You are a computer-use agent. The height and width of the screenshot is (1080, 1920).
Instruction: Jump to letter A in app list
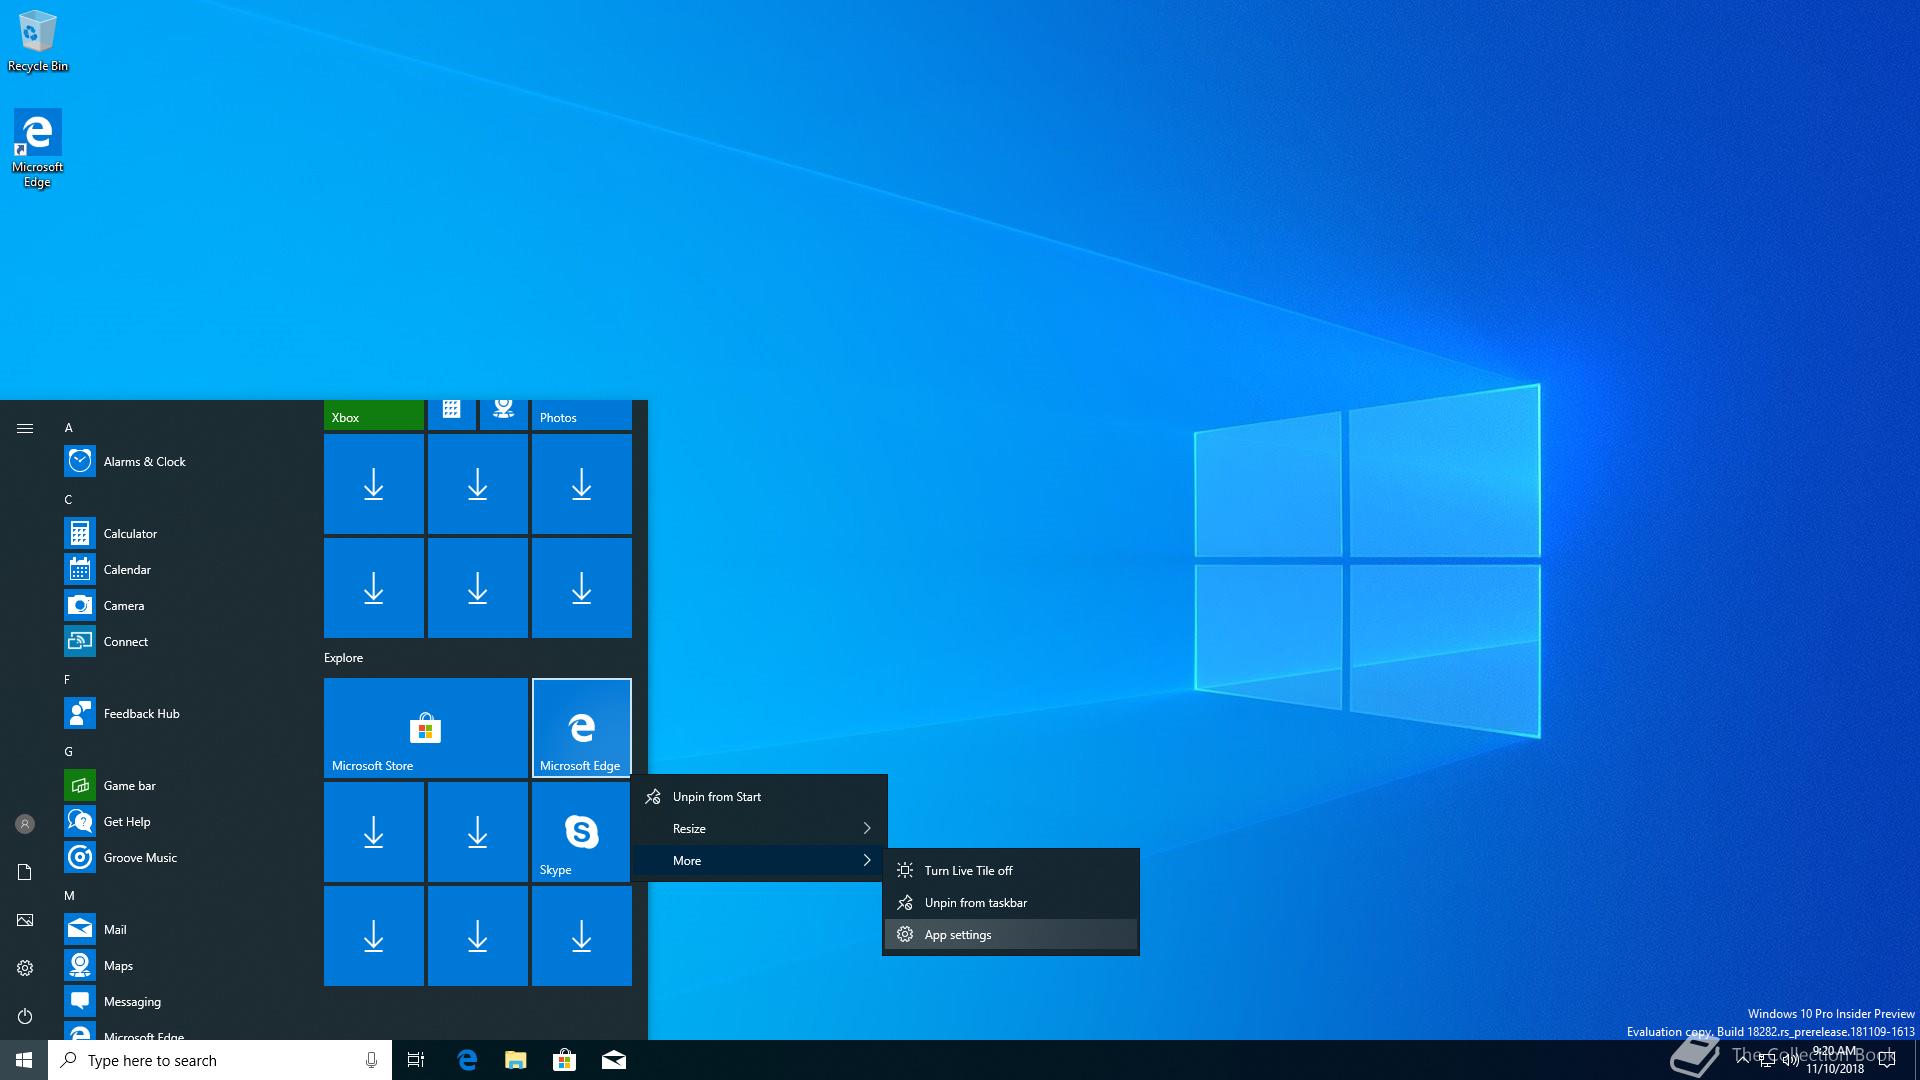point(68,427)
